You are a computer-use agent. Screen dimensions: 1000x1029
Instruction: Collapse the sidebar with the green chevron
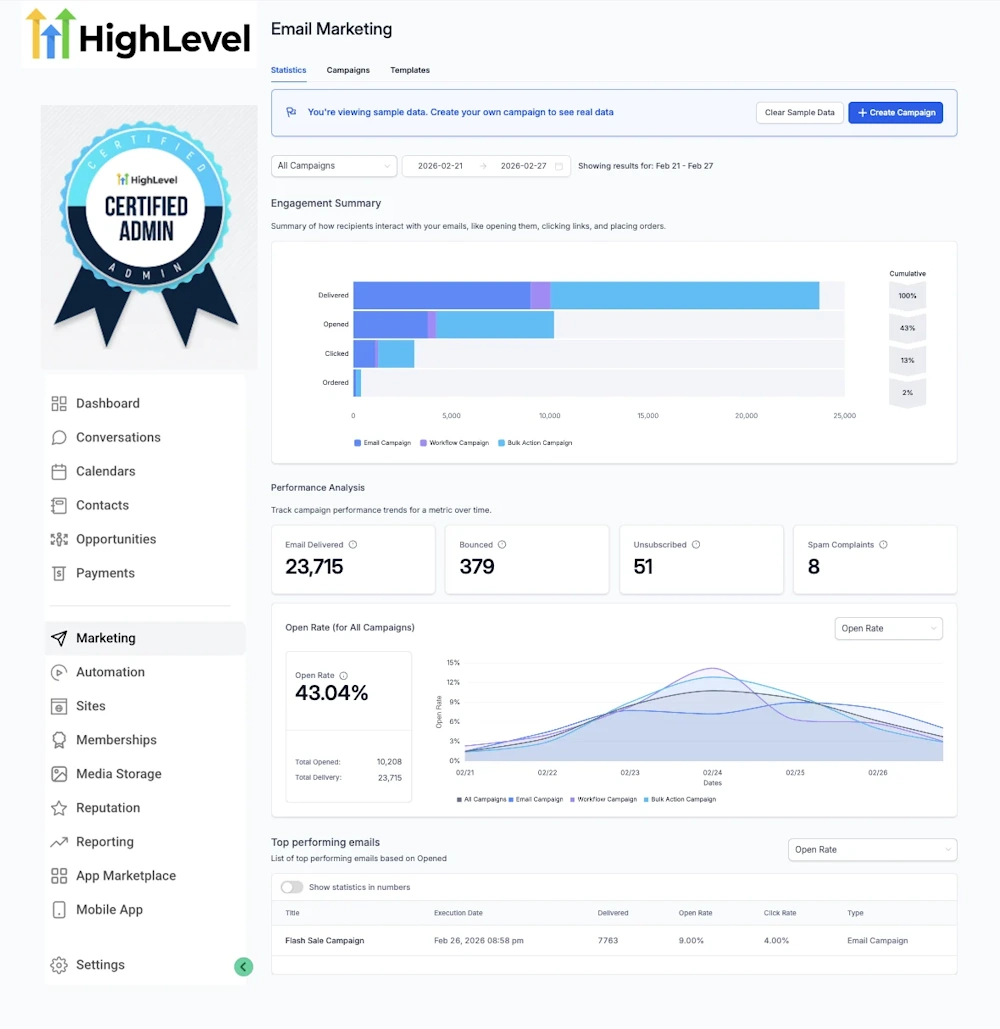tap(243, 967)
